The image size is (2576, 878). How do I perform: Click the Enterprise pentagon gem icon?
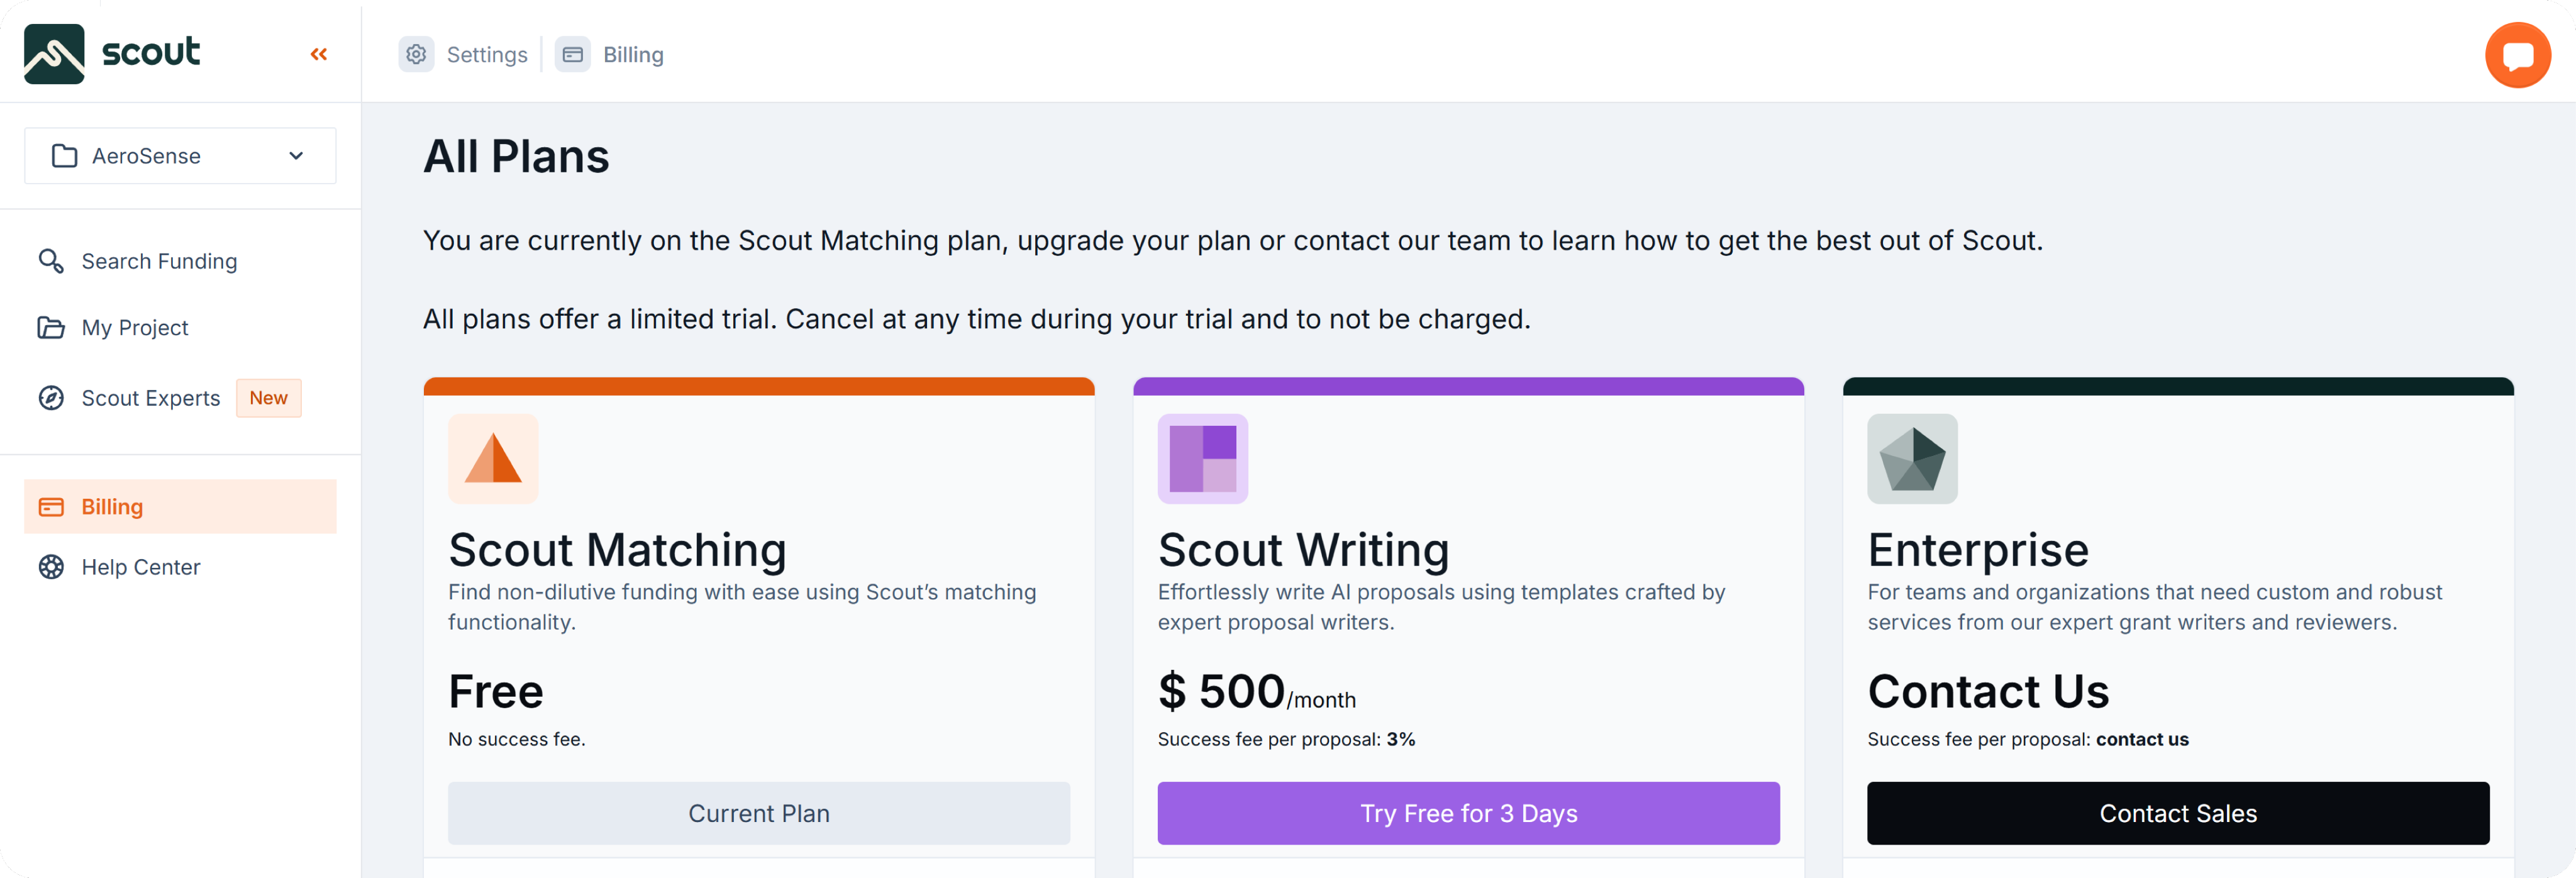pos(1912,459)
